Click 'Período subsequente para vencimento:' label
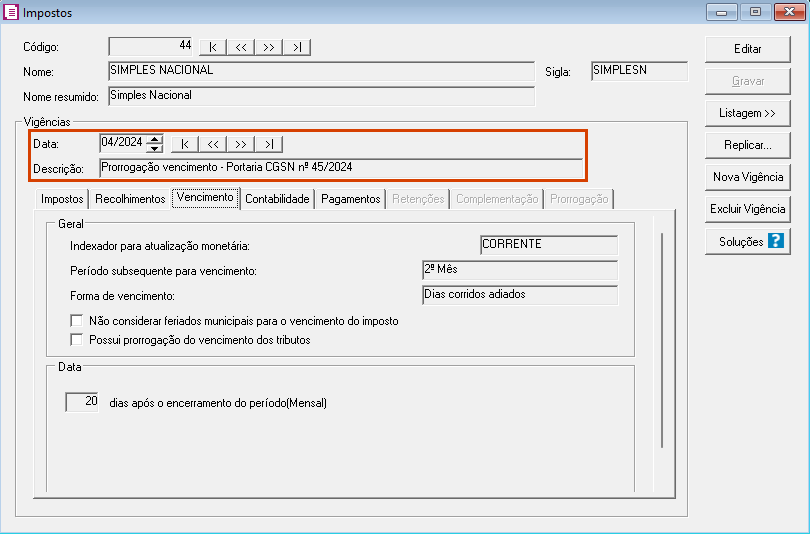 (163, 271)
